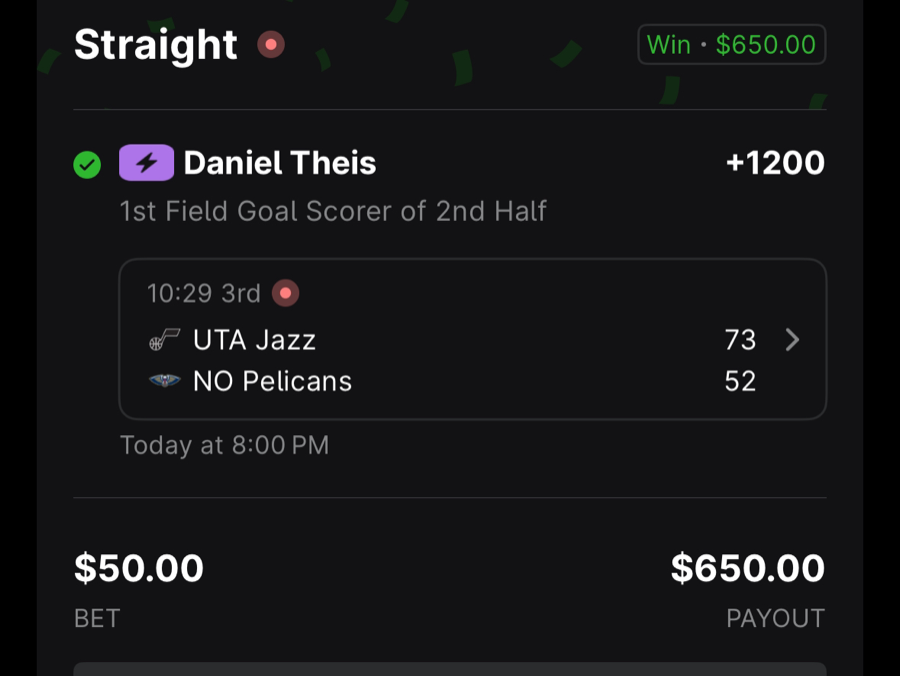Click the red live indicator next to Straight
The height and width of the screenshot is (676, 900).
pos(270,44)
